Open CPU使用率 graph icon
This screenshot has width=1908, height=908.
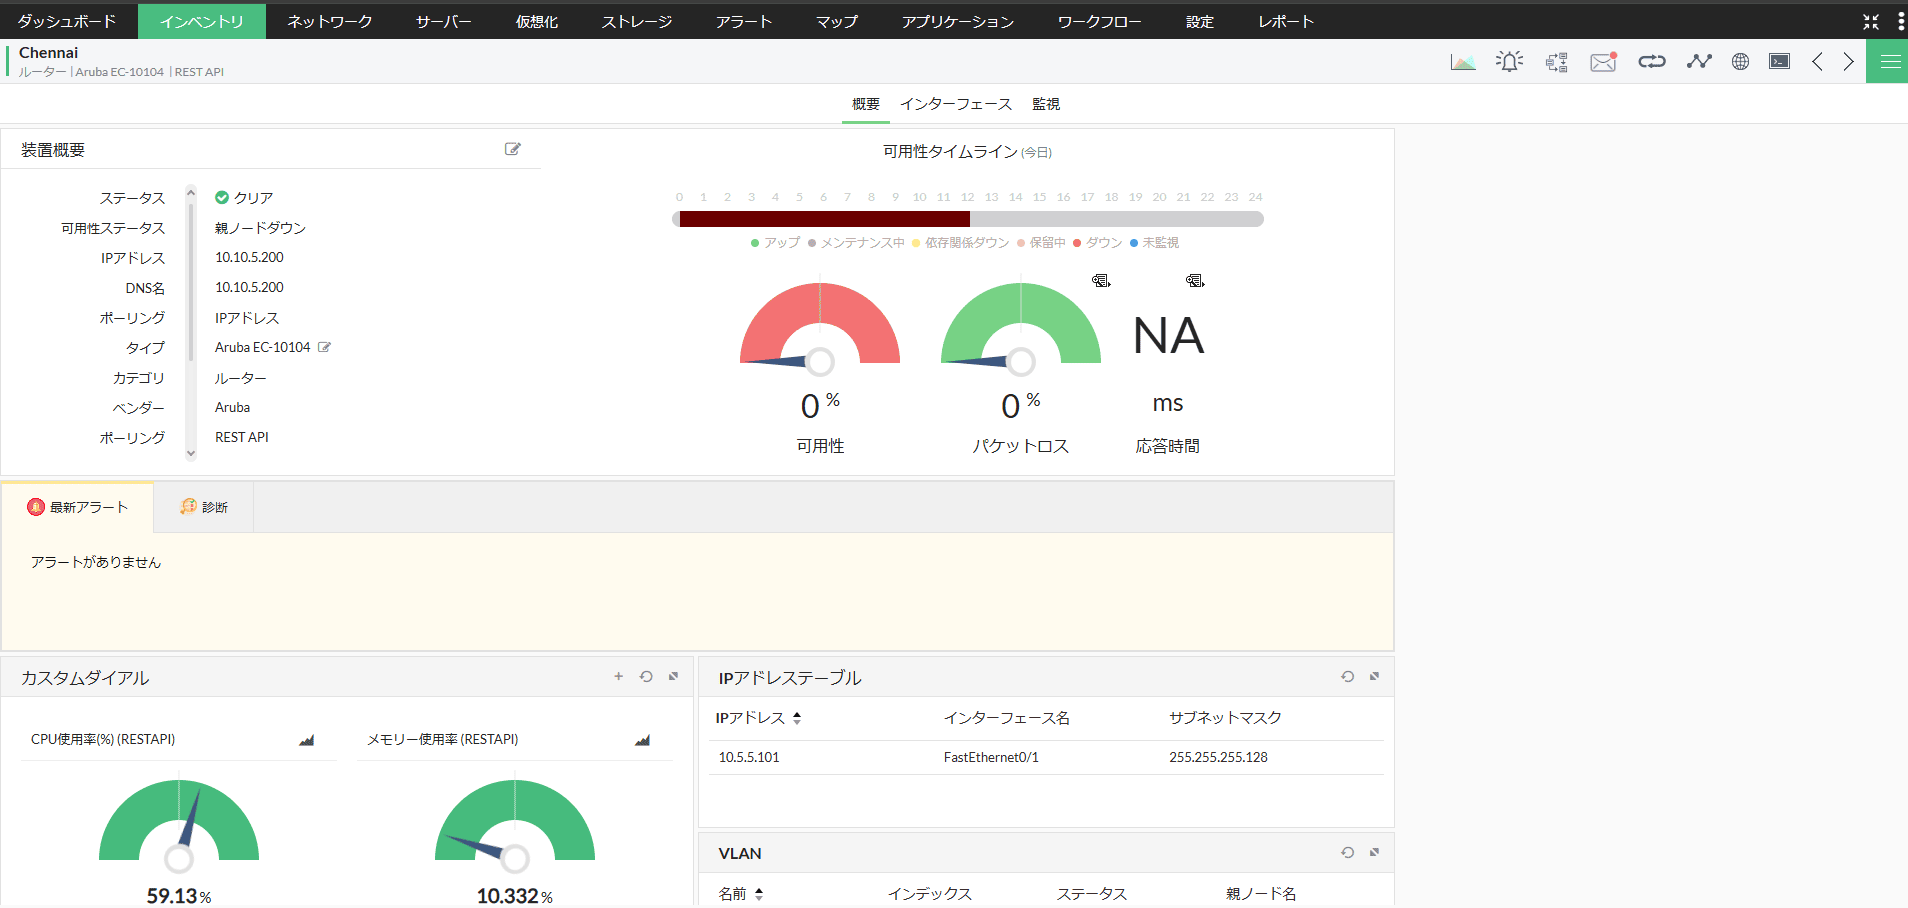click(307, 740)
